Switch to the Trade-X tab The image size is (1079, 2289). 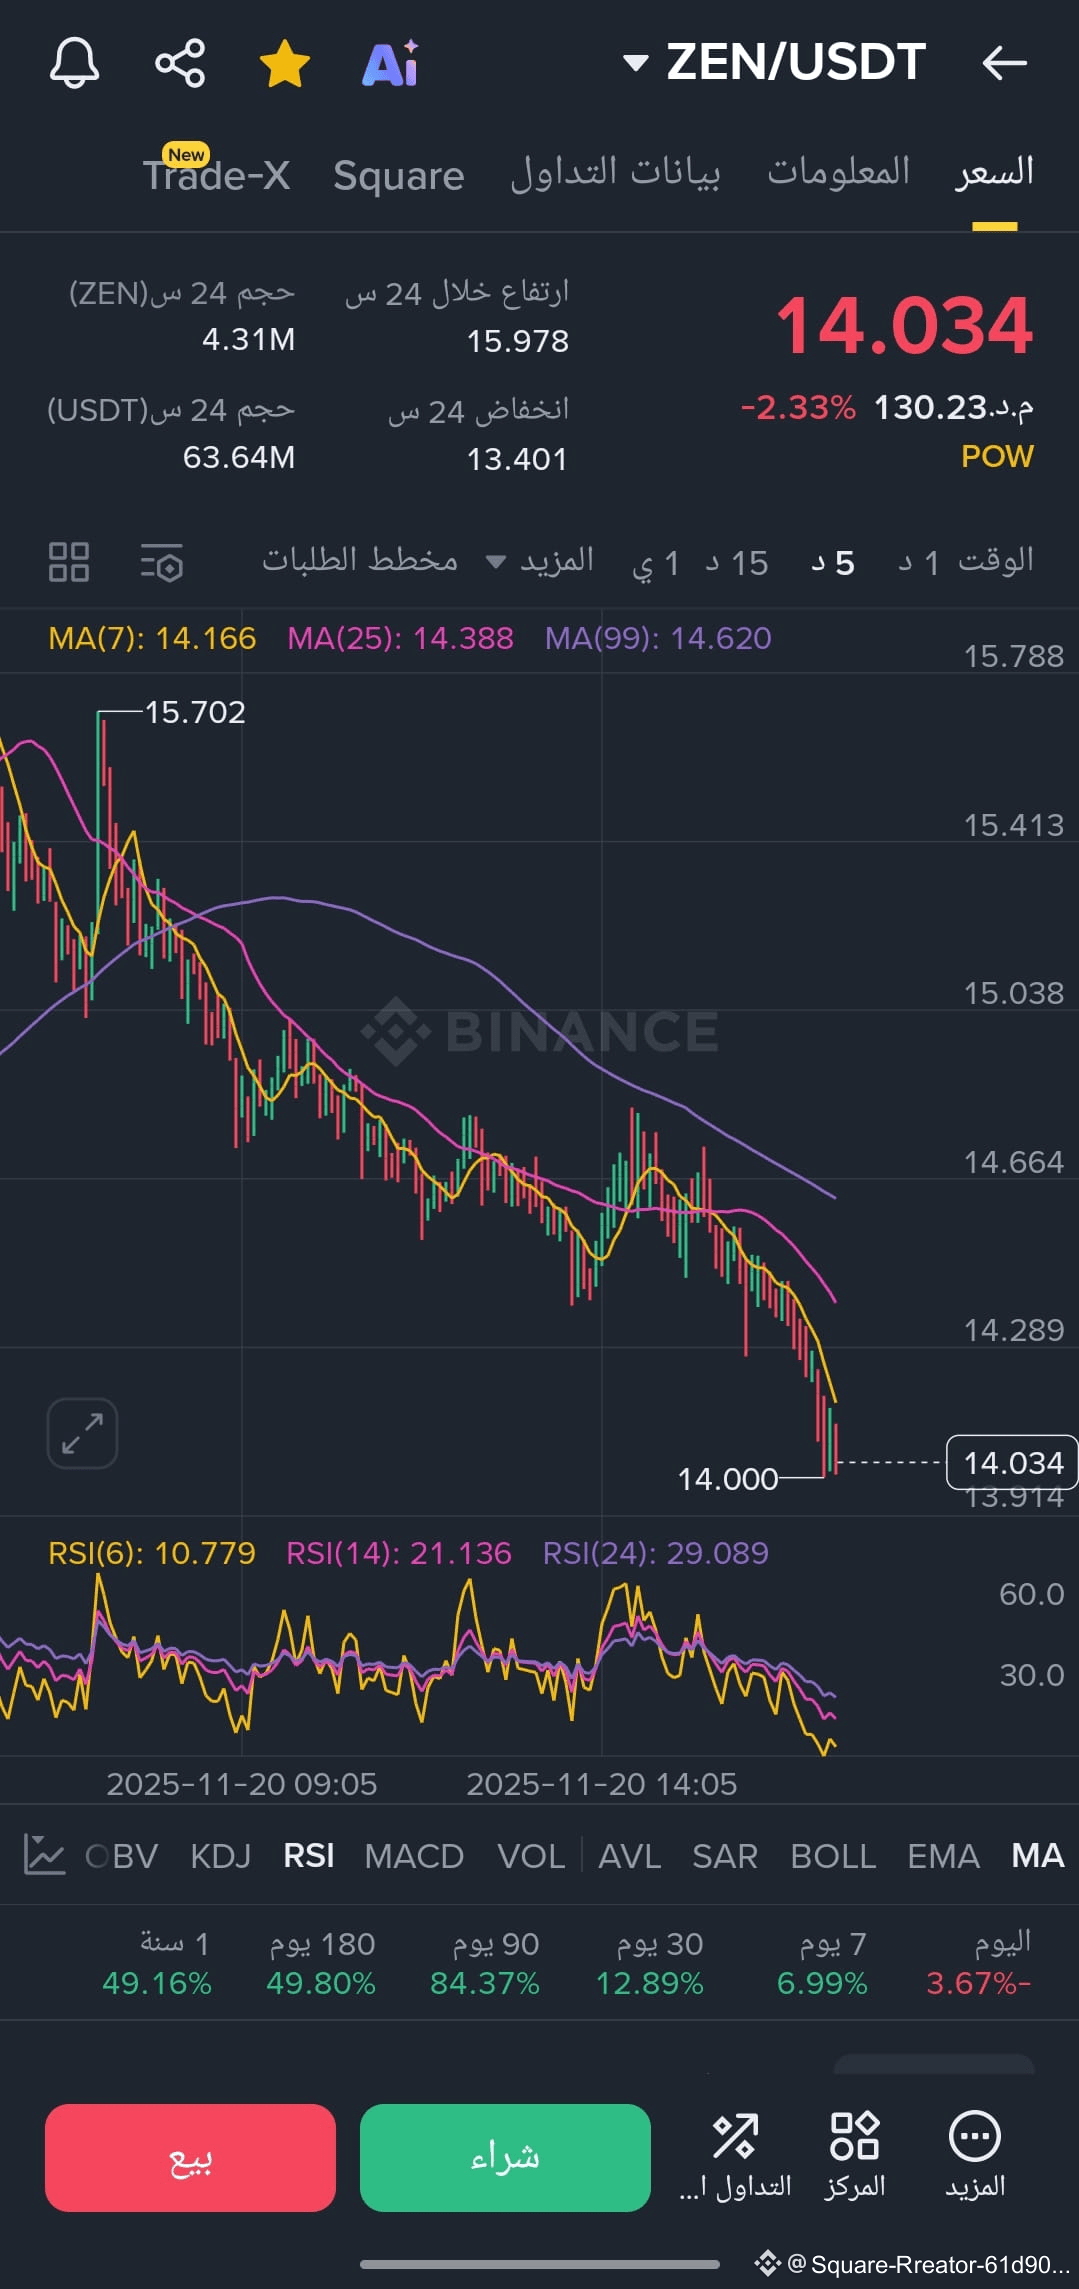(x=216, y=174)
